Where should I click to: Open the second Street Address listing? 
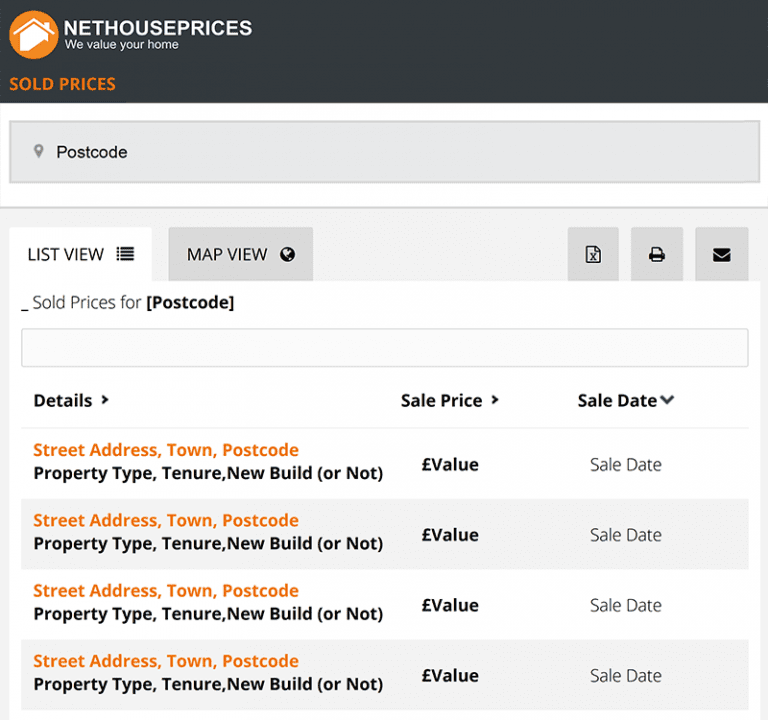click(x=166, y=520)
